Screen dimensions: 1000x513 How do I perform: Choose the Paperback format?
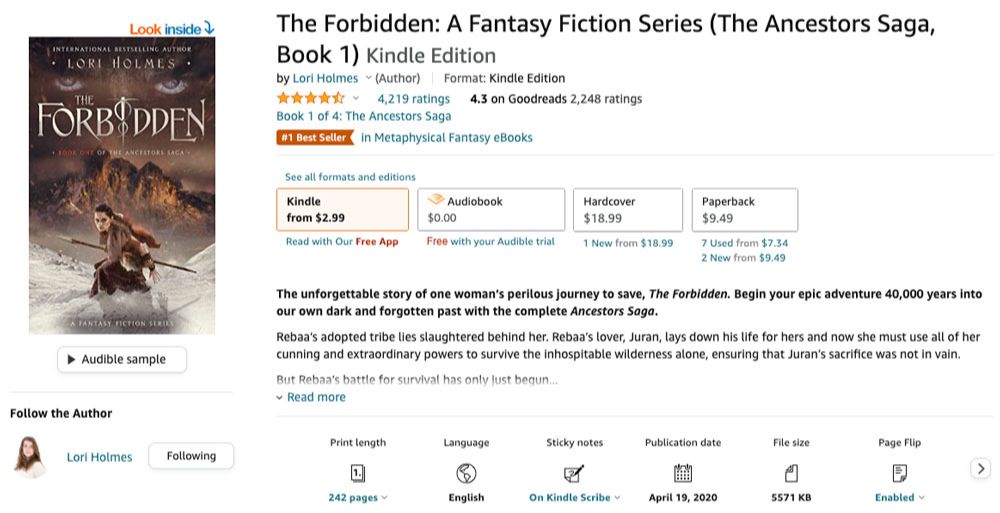[x=744, y=209]
